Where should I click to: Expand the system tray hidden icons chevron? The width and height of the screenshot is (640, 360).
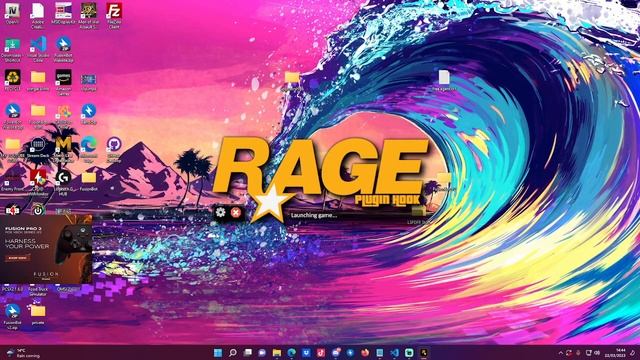coord(560,353)
